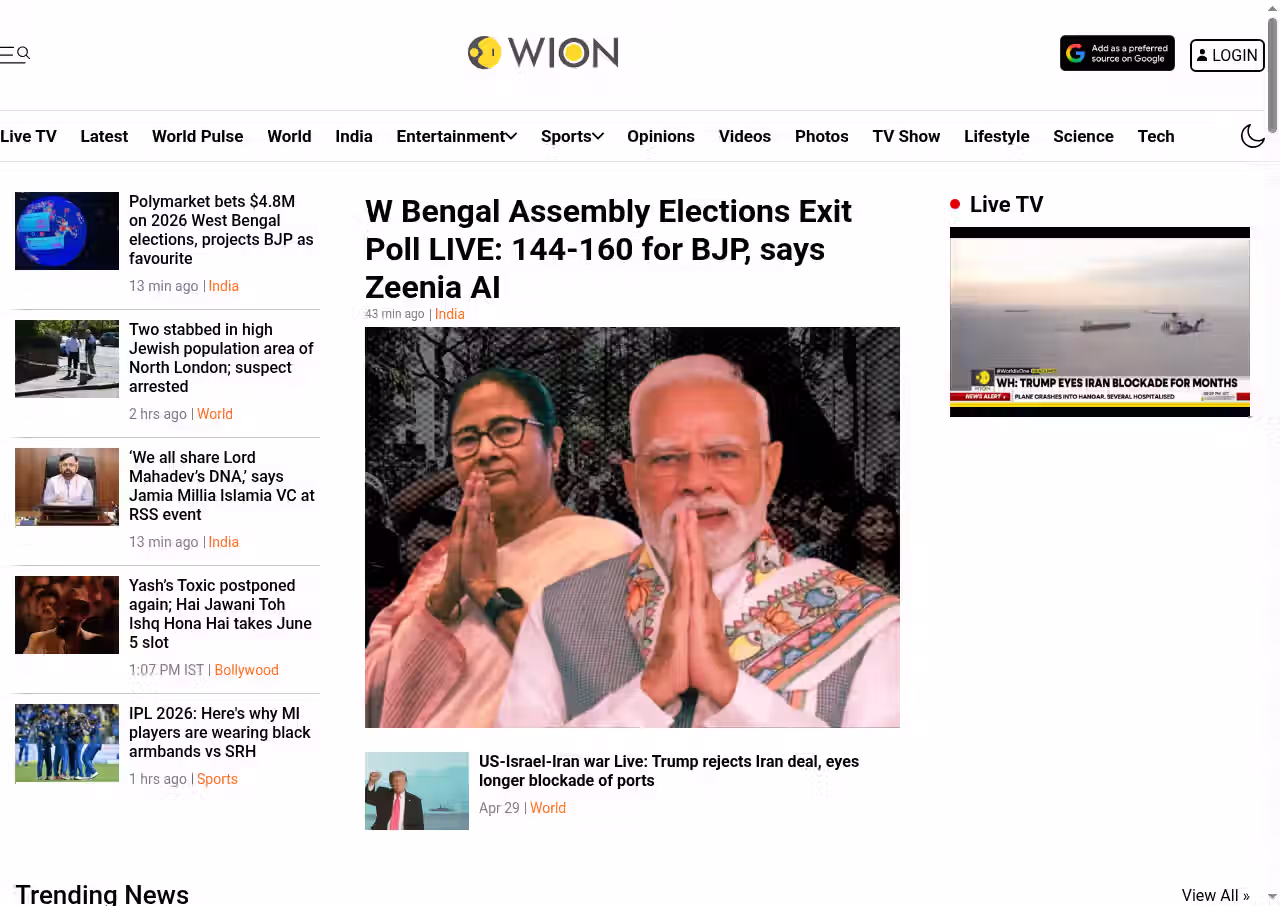1280x906 pixels.
Task: Toggle dark mode with the moon icon
Action: [1252, 136]
